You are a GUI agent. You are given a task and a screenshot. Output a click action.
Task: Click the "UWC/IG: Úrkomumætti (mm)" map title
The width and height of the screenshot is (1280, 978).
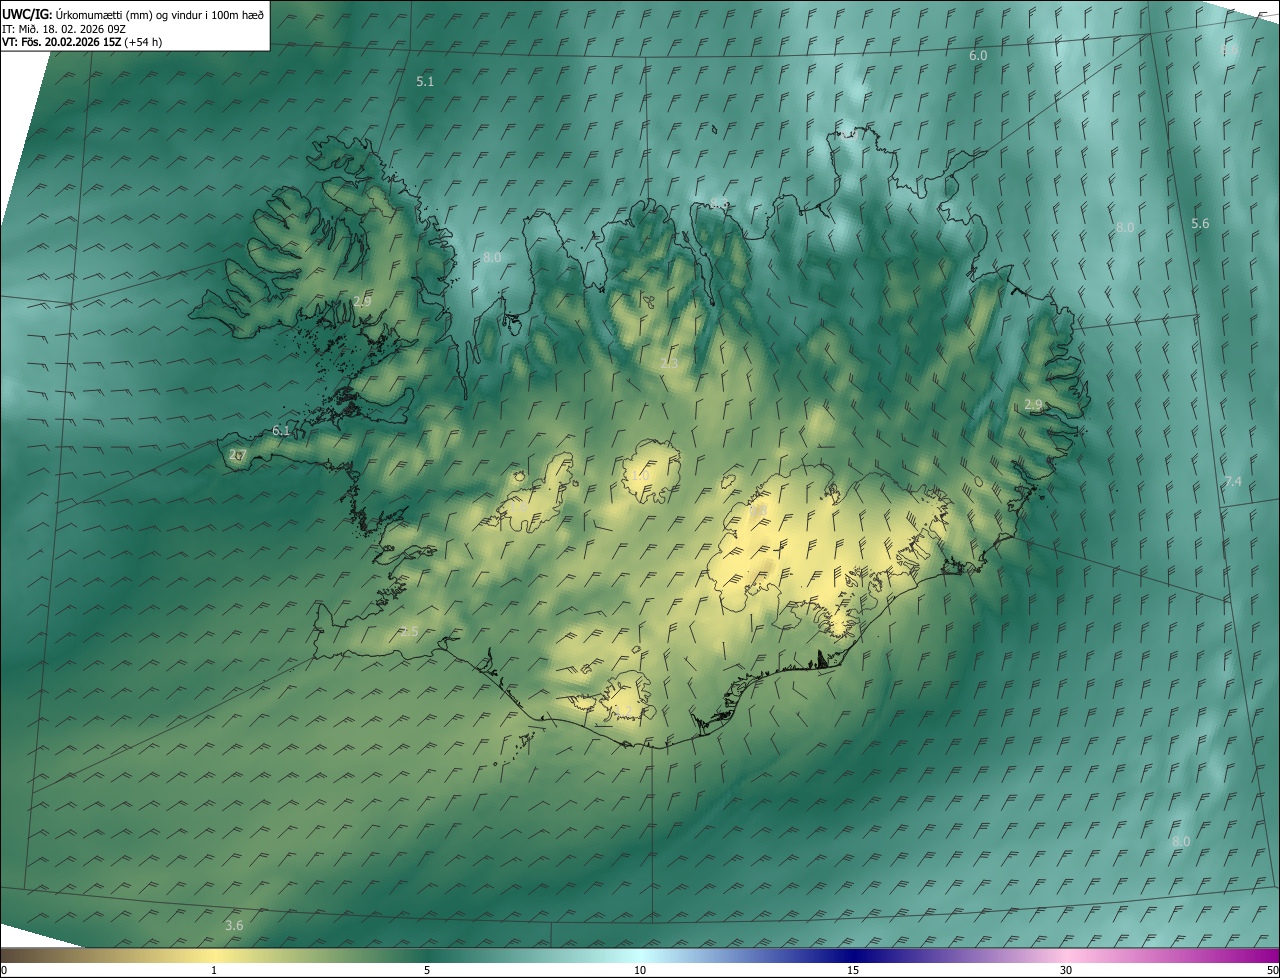134,14
